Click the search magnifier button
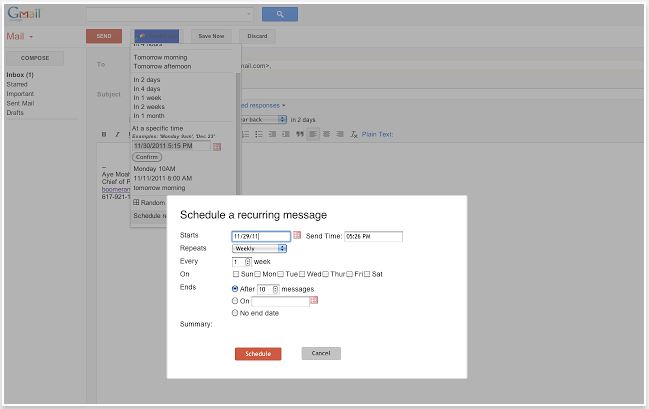649x409 pixels. click(279, 15)
